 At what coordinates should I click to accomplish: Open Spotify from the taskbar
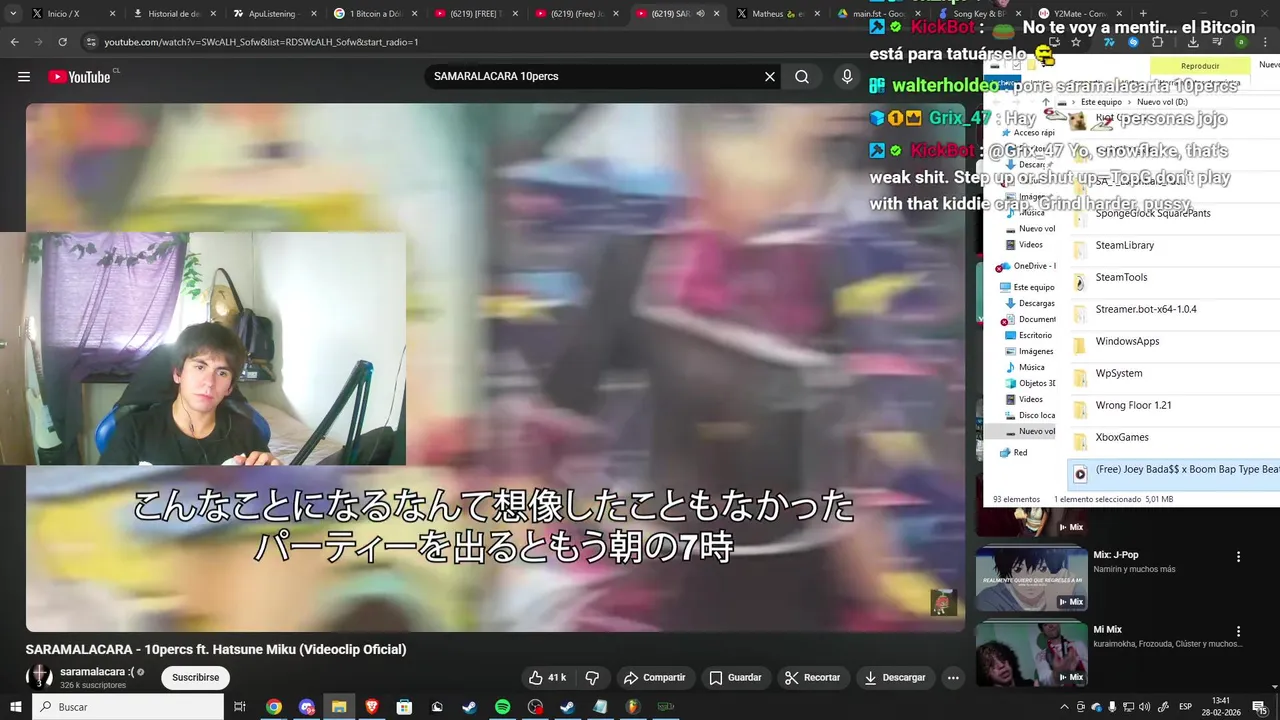tap(502, 707)
